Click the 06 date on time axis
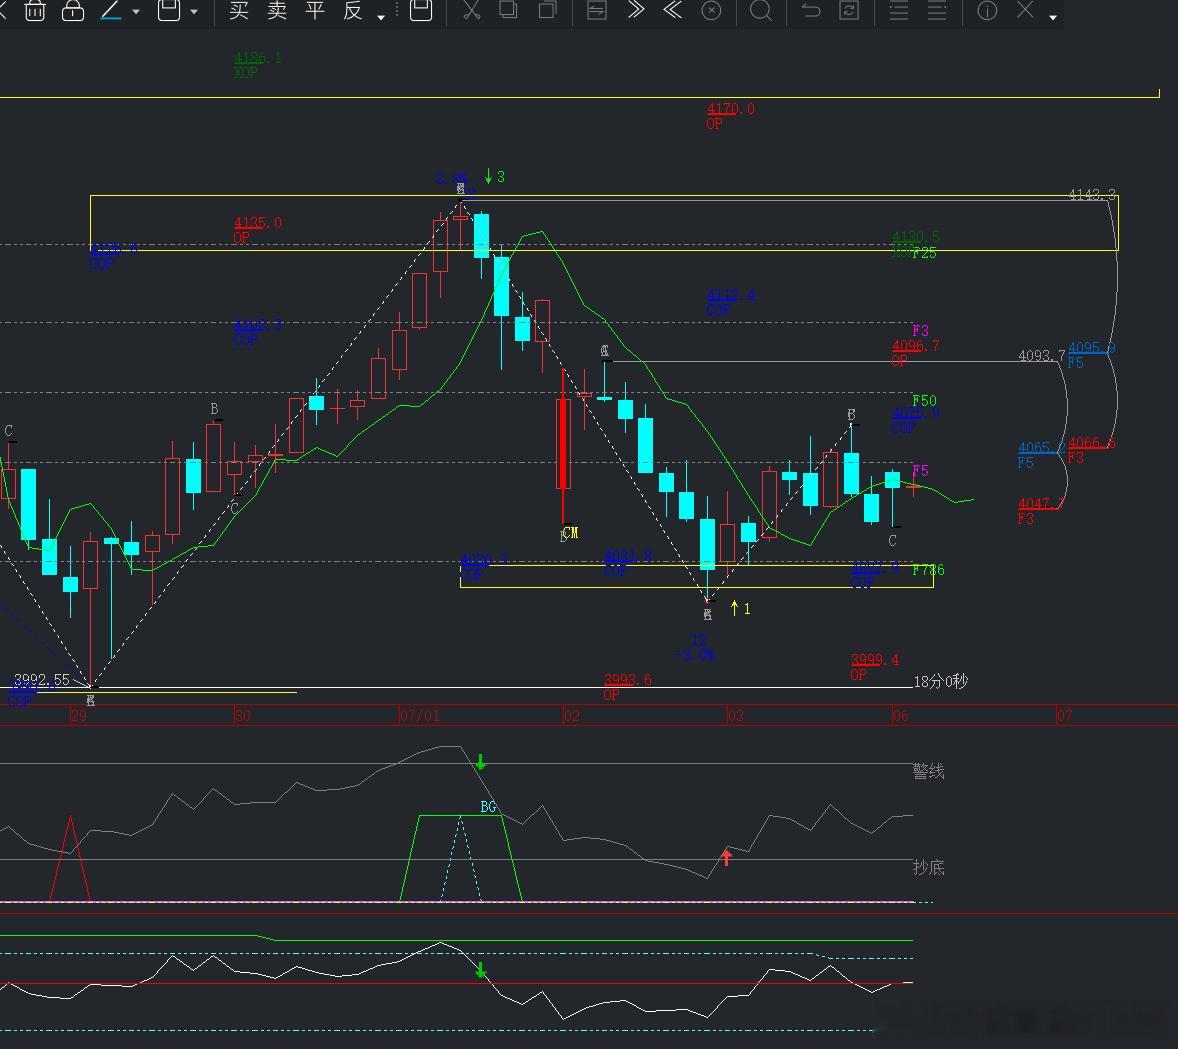This screenshot has width=1178, height=1049. pyautogui.click(x=900, y=715)
